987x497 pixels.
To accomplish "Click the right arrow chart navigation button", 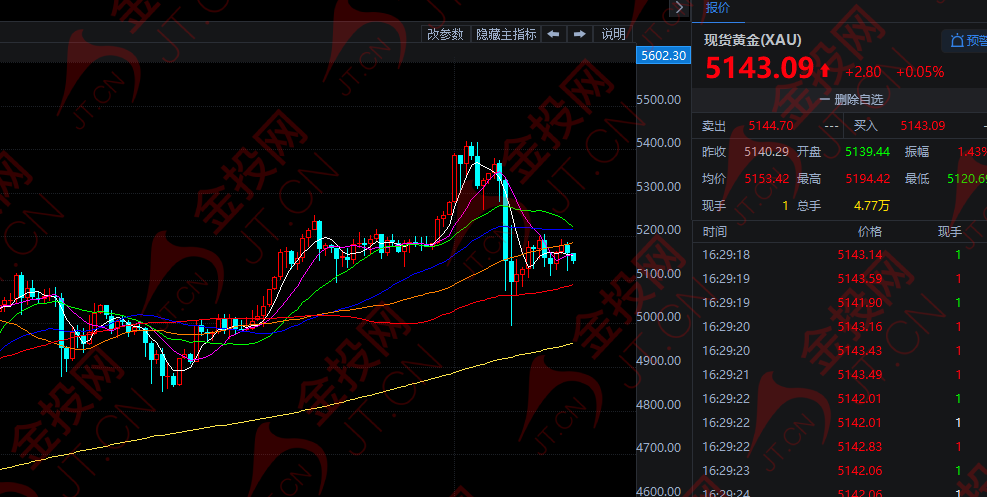I will (580, 34).
